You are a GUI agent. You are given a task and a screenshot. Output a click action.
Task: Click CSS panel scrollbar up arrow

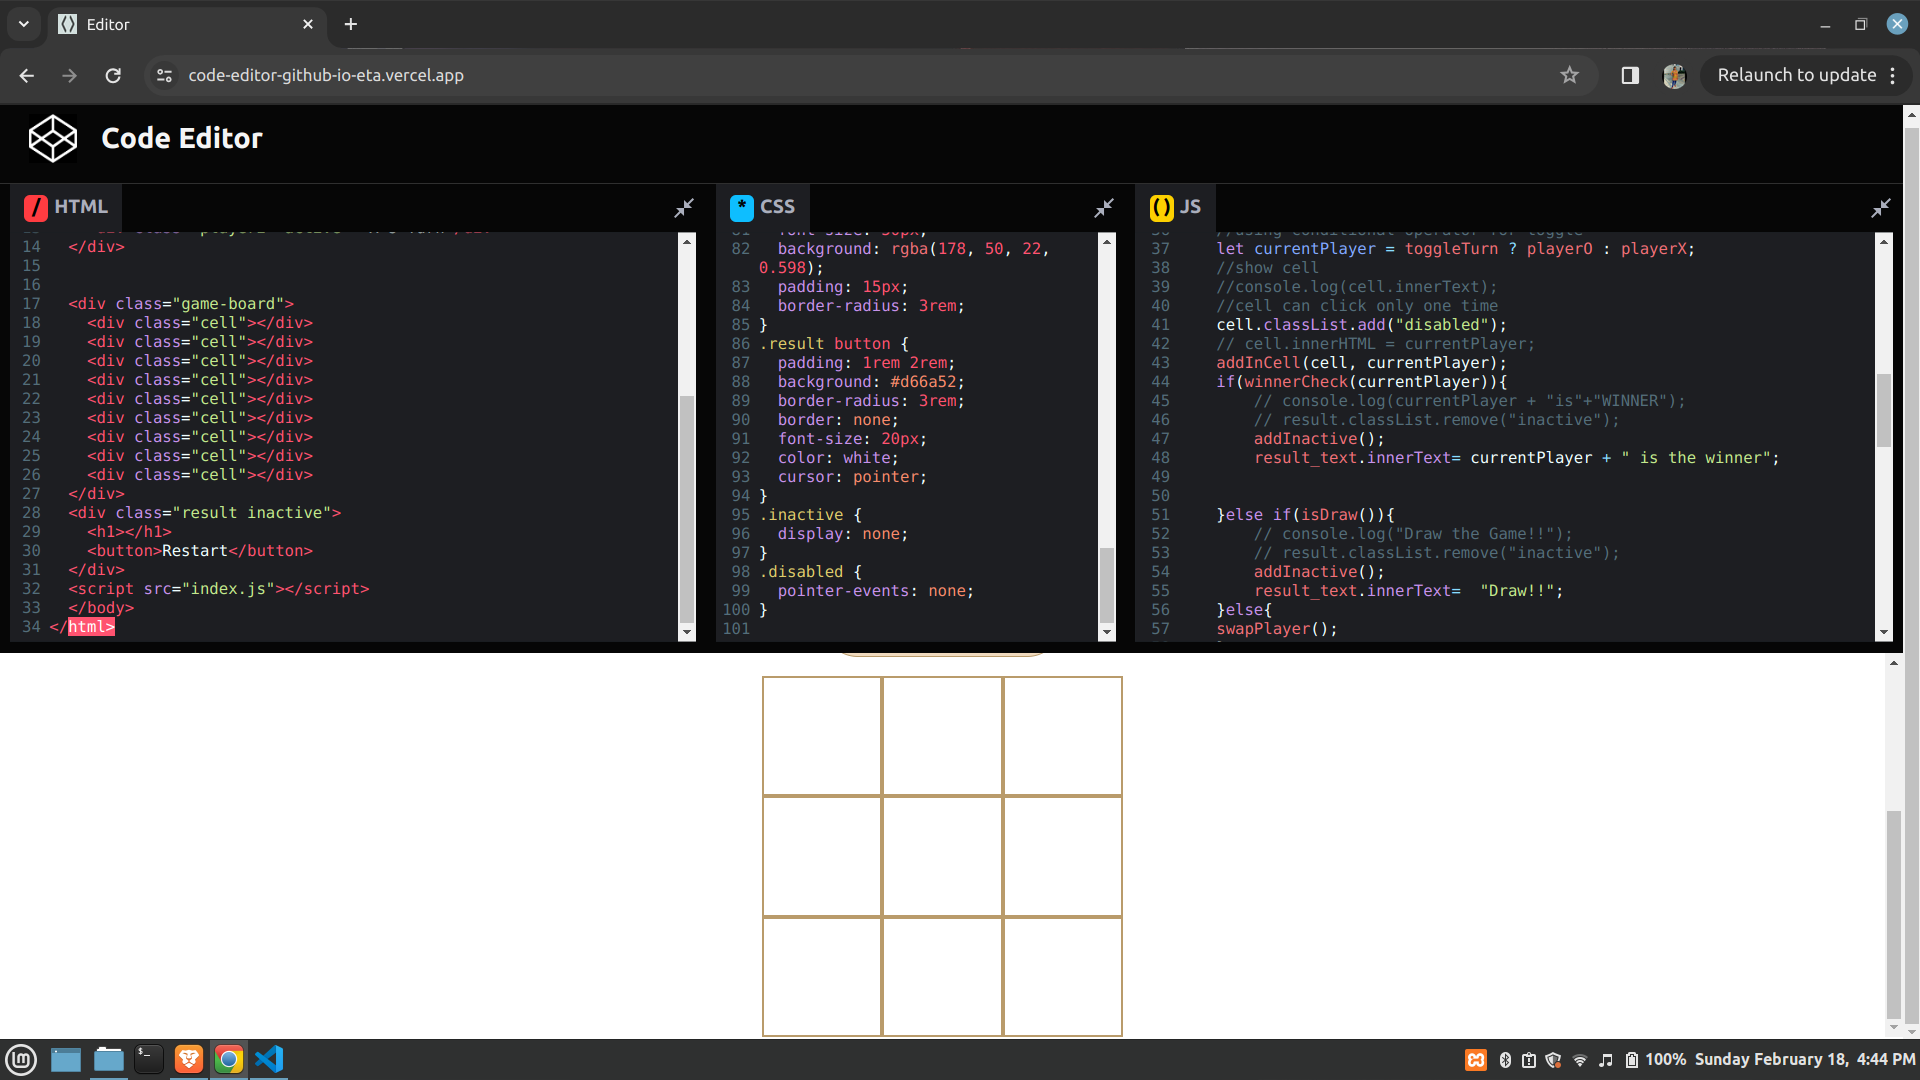pos(1107,241)
